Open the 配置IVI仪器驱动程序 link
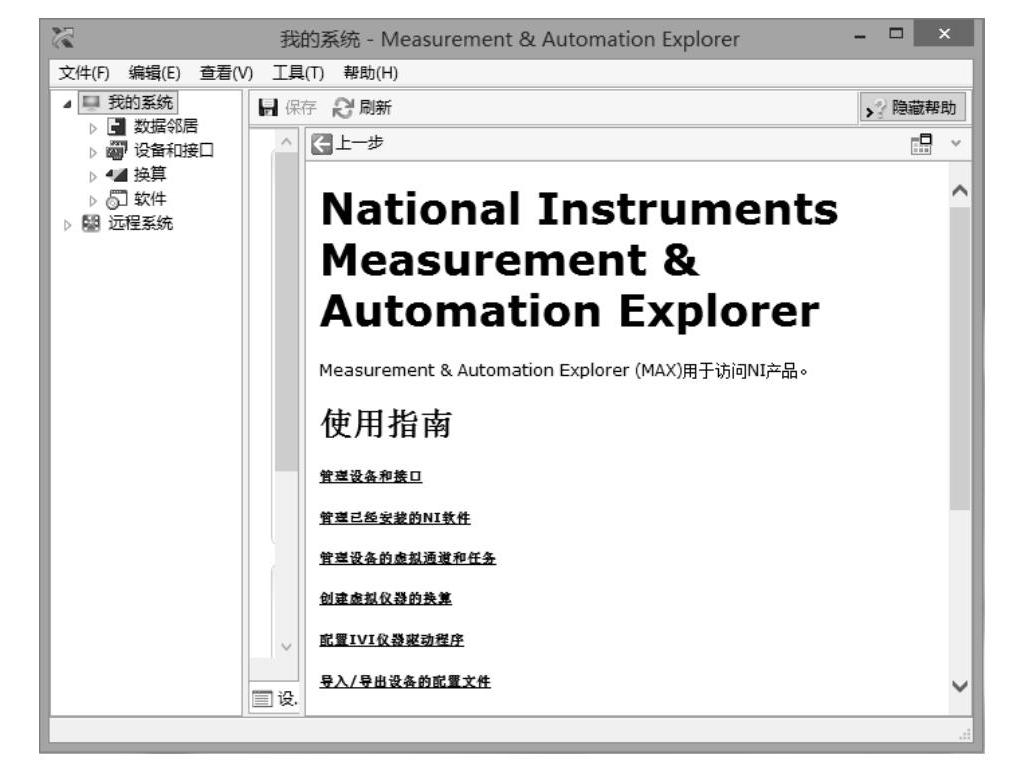 [391, 639]
